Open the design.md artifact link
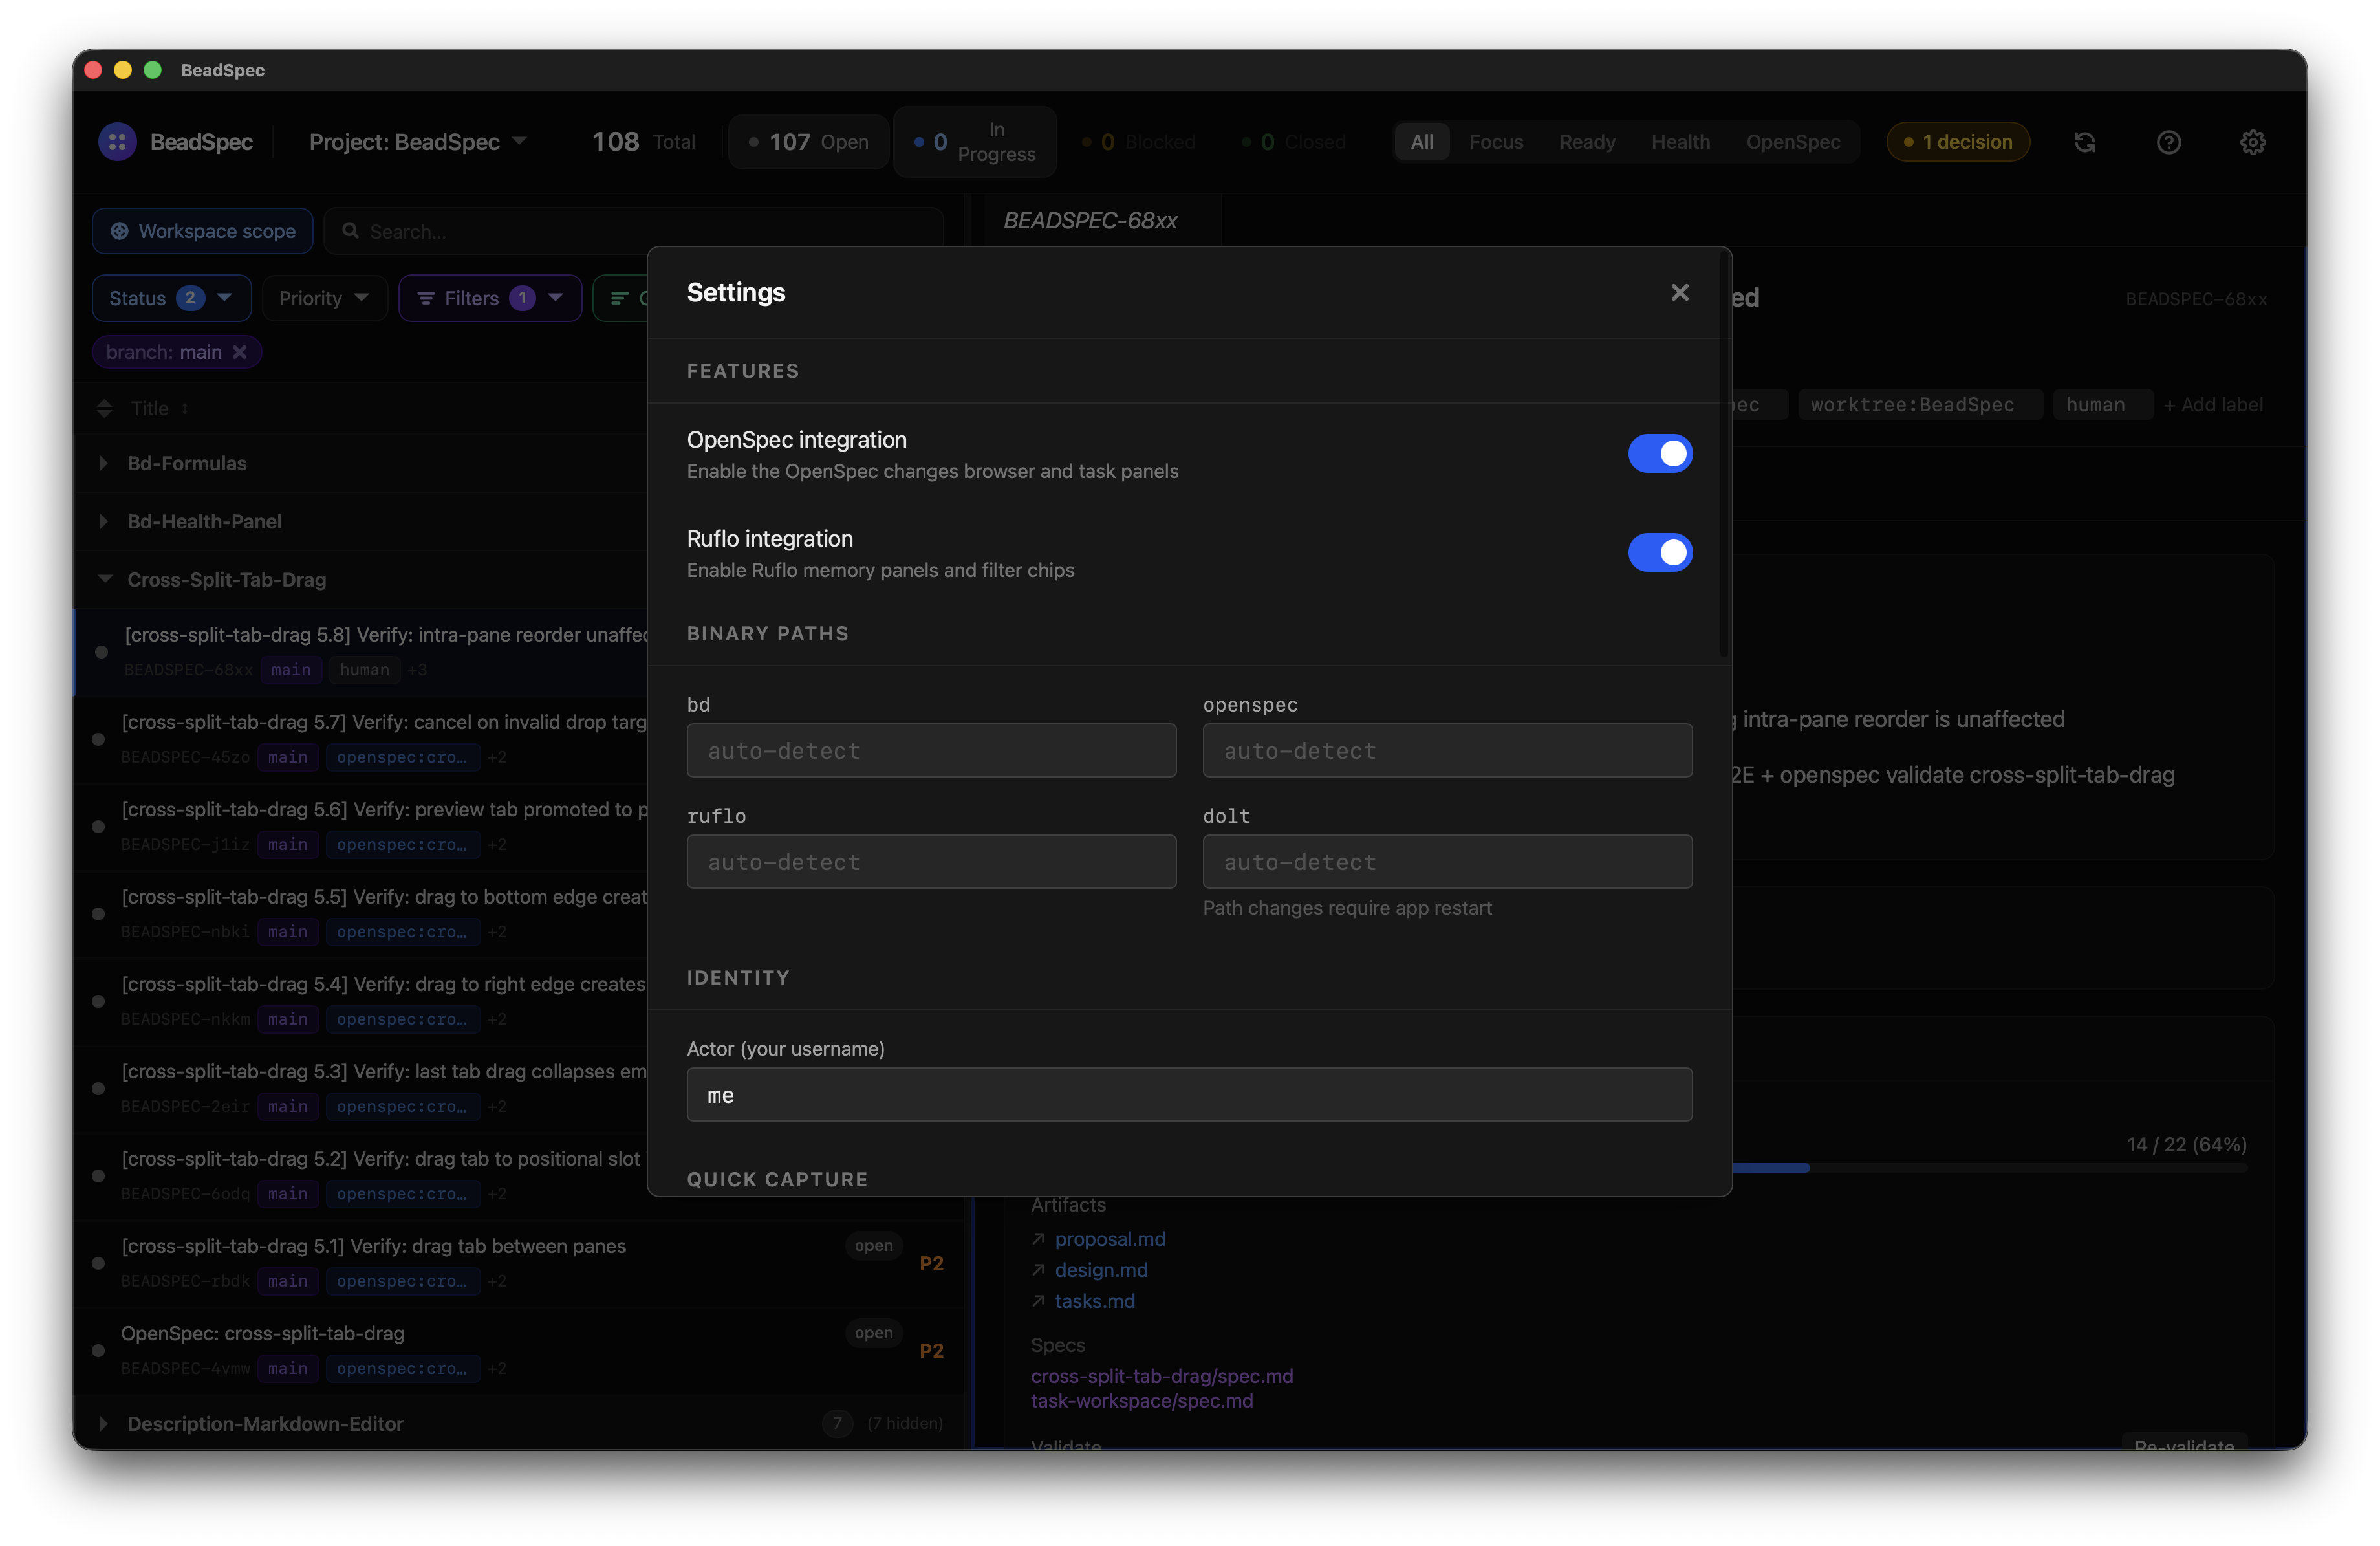 coord(1100,1269)
